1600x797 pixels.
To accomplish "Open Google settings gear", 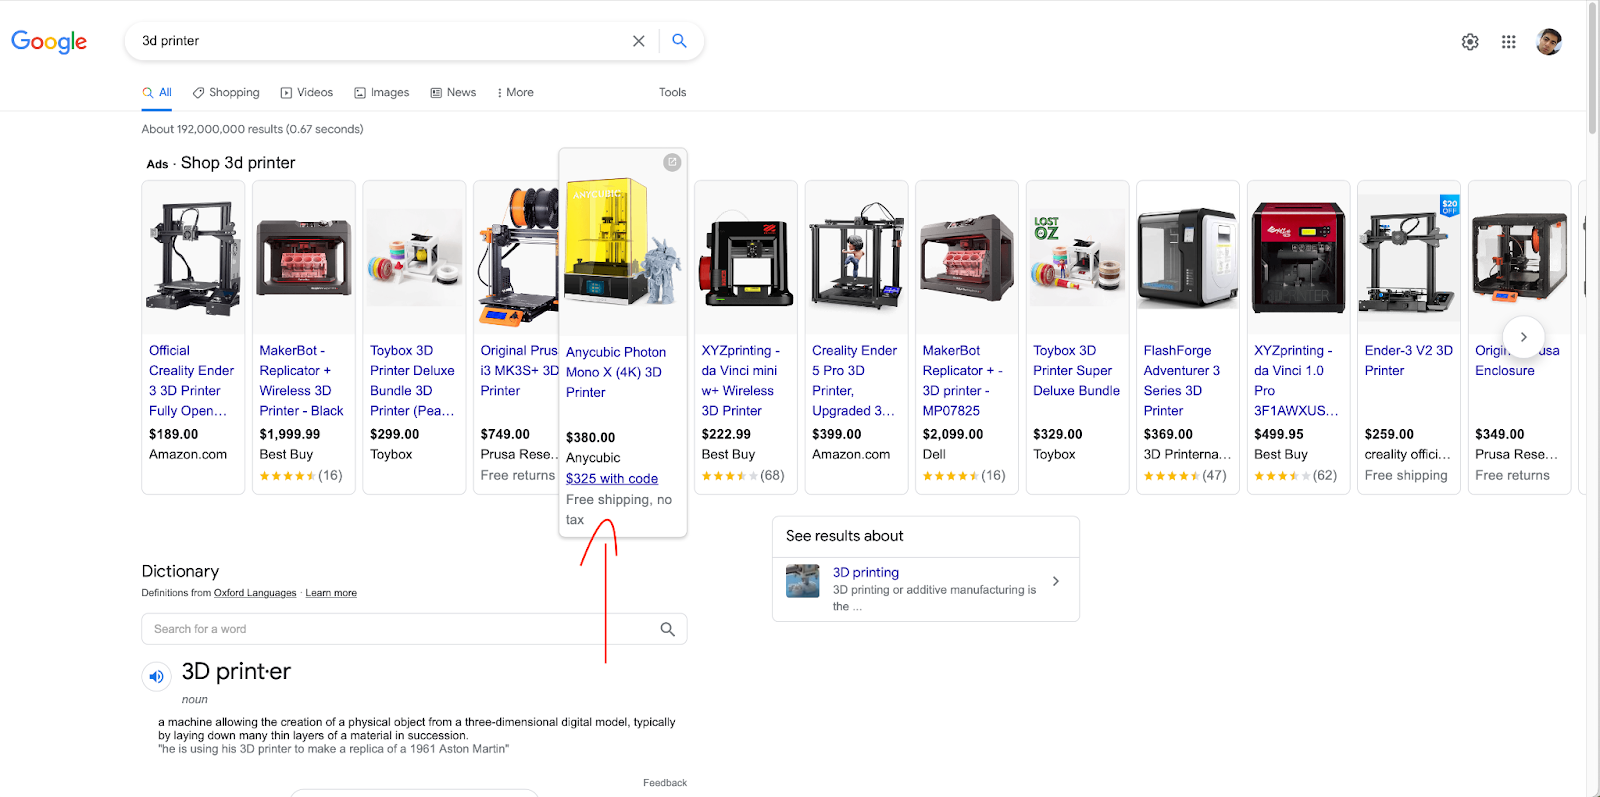I will 1470,42.
